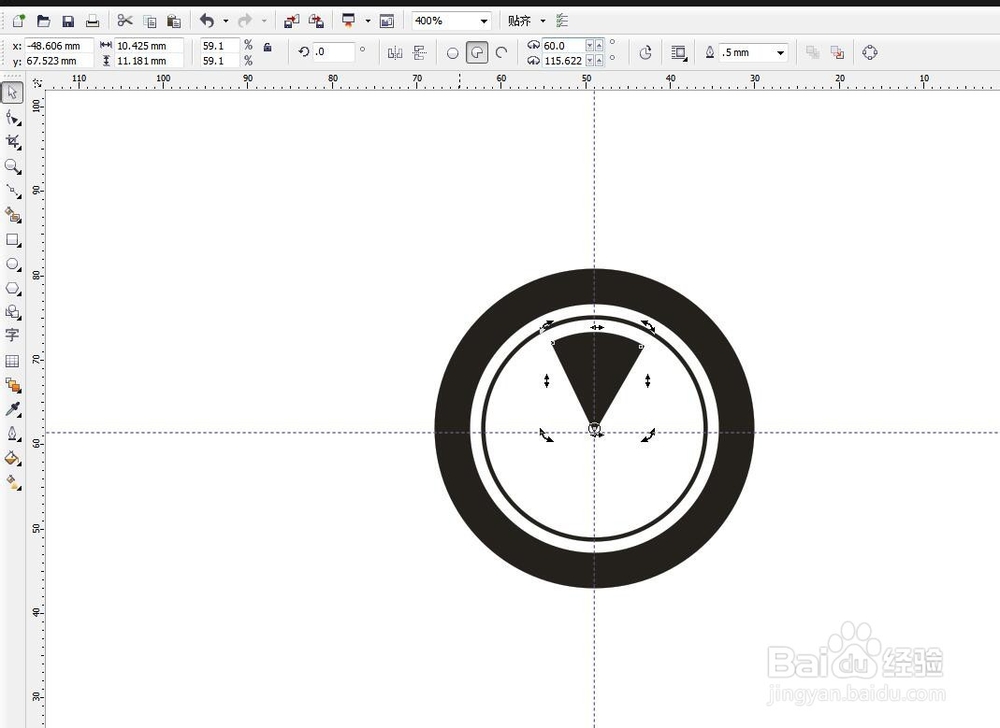The width and height of the screenshot is (1000, 728).
Task: Open a file with folder icon
Action: point(43,21)
